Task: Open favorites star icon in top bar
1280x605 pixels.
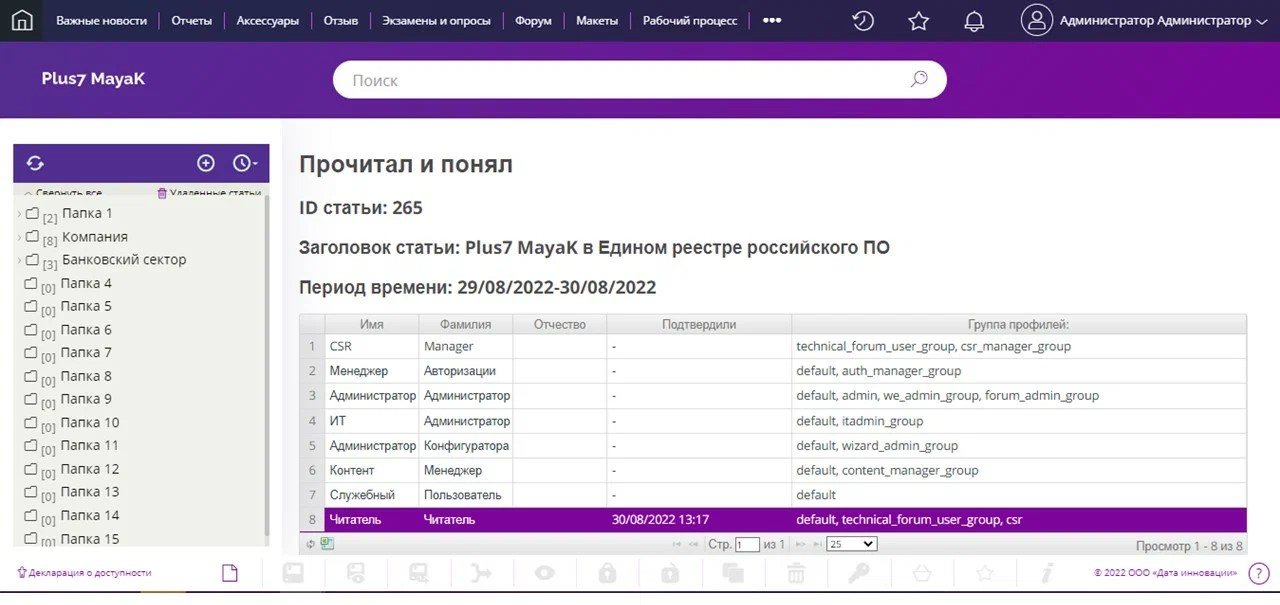Action: pyautogui.click(x=918, y=21)
